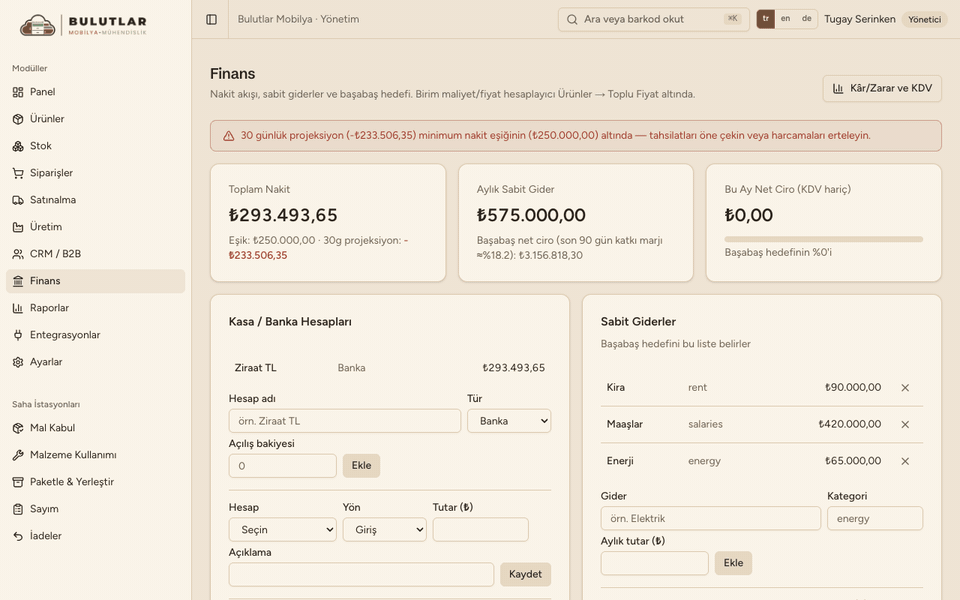The width and height of the screenshot is (960, 600).
Task: Open the Yön Giriş dropdown
Action: coord(384,530)
